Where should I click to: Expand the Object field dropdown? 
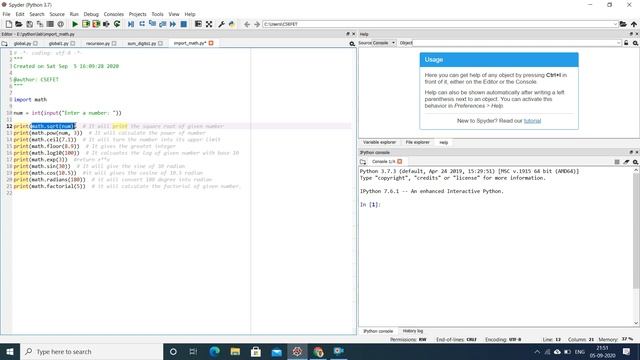(x=619, y=43)
